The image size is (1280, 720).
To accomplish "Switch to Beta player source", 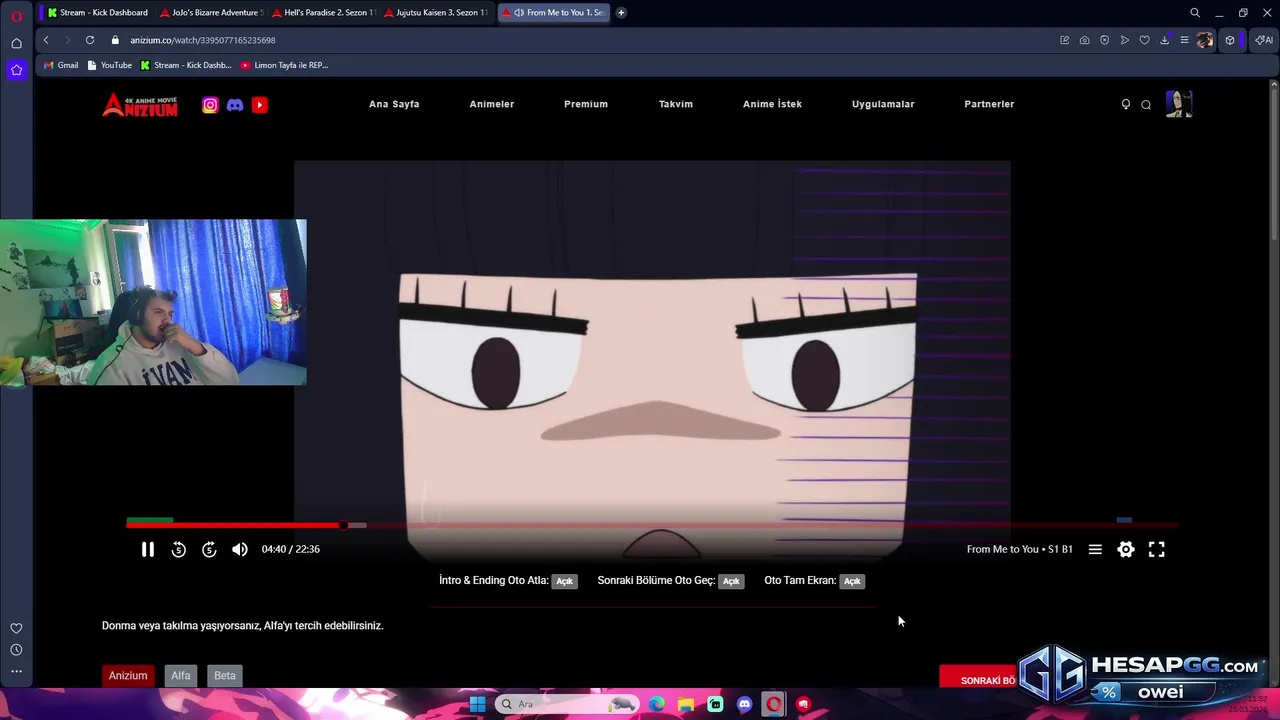I will point(225,676).
